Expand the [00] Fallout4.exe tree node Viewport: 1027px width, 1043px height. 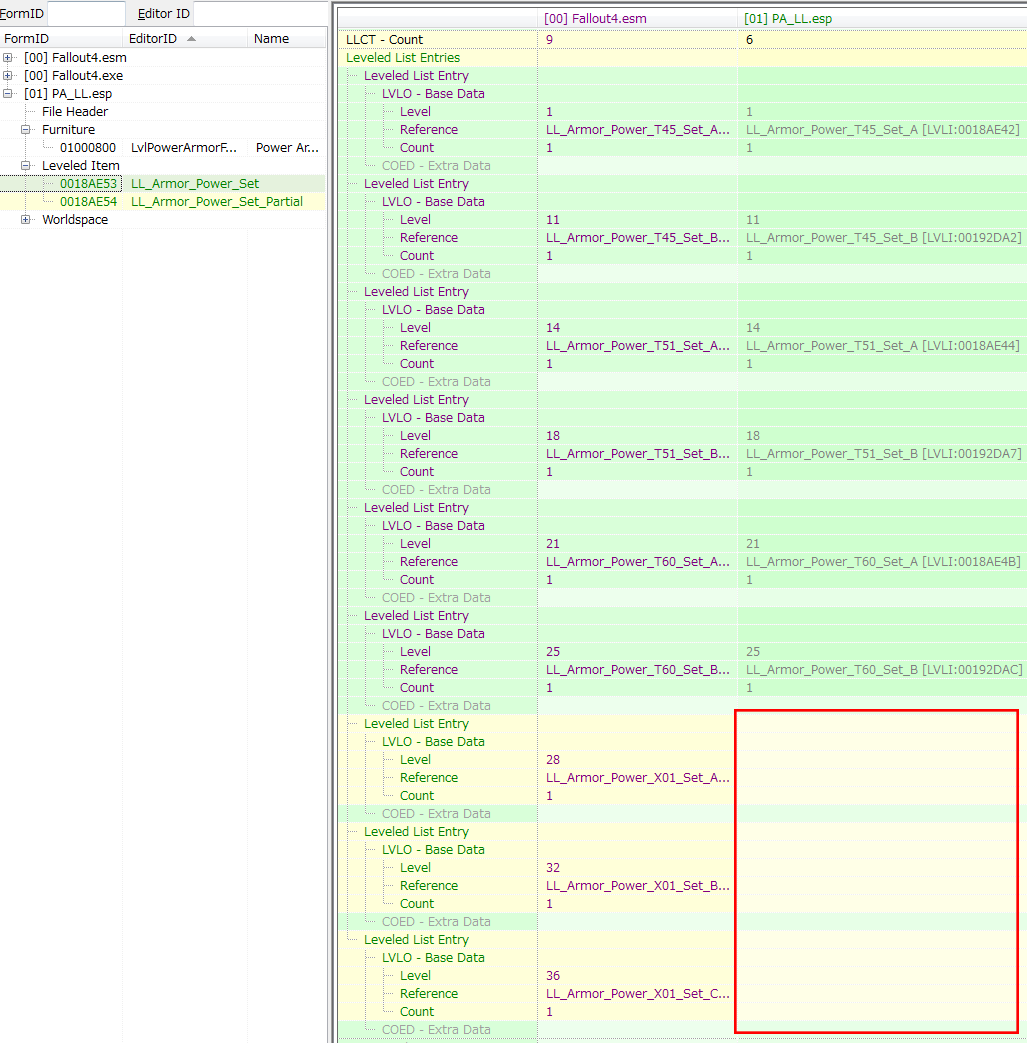(x=7, y=76)
